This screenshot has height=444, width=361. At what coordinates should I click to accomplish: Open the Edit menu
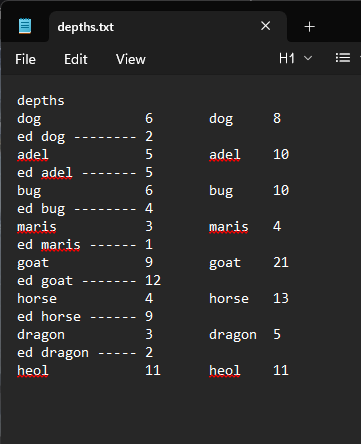(x=76, y=59)
